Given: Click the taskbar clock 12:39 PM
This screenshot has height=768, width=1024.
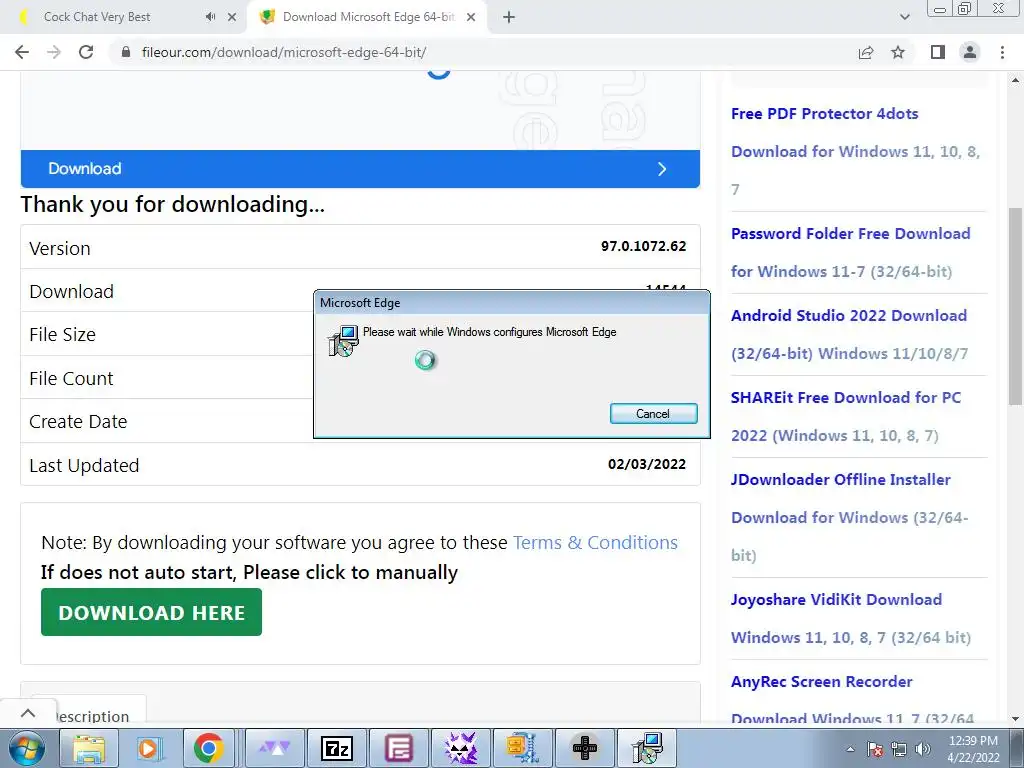Looking at the screenshot, I should click(973, 749).
